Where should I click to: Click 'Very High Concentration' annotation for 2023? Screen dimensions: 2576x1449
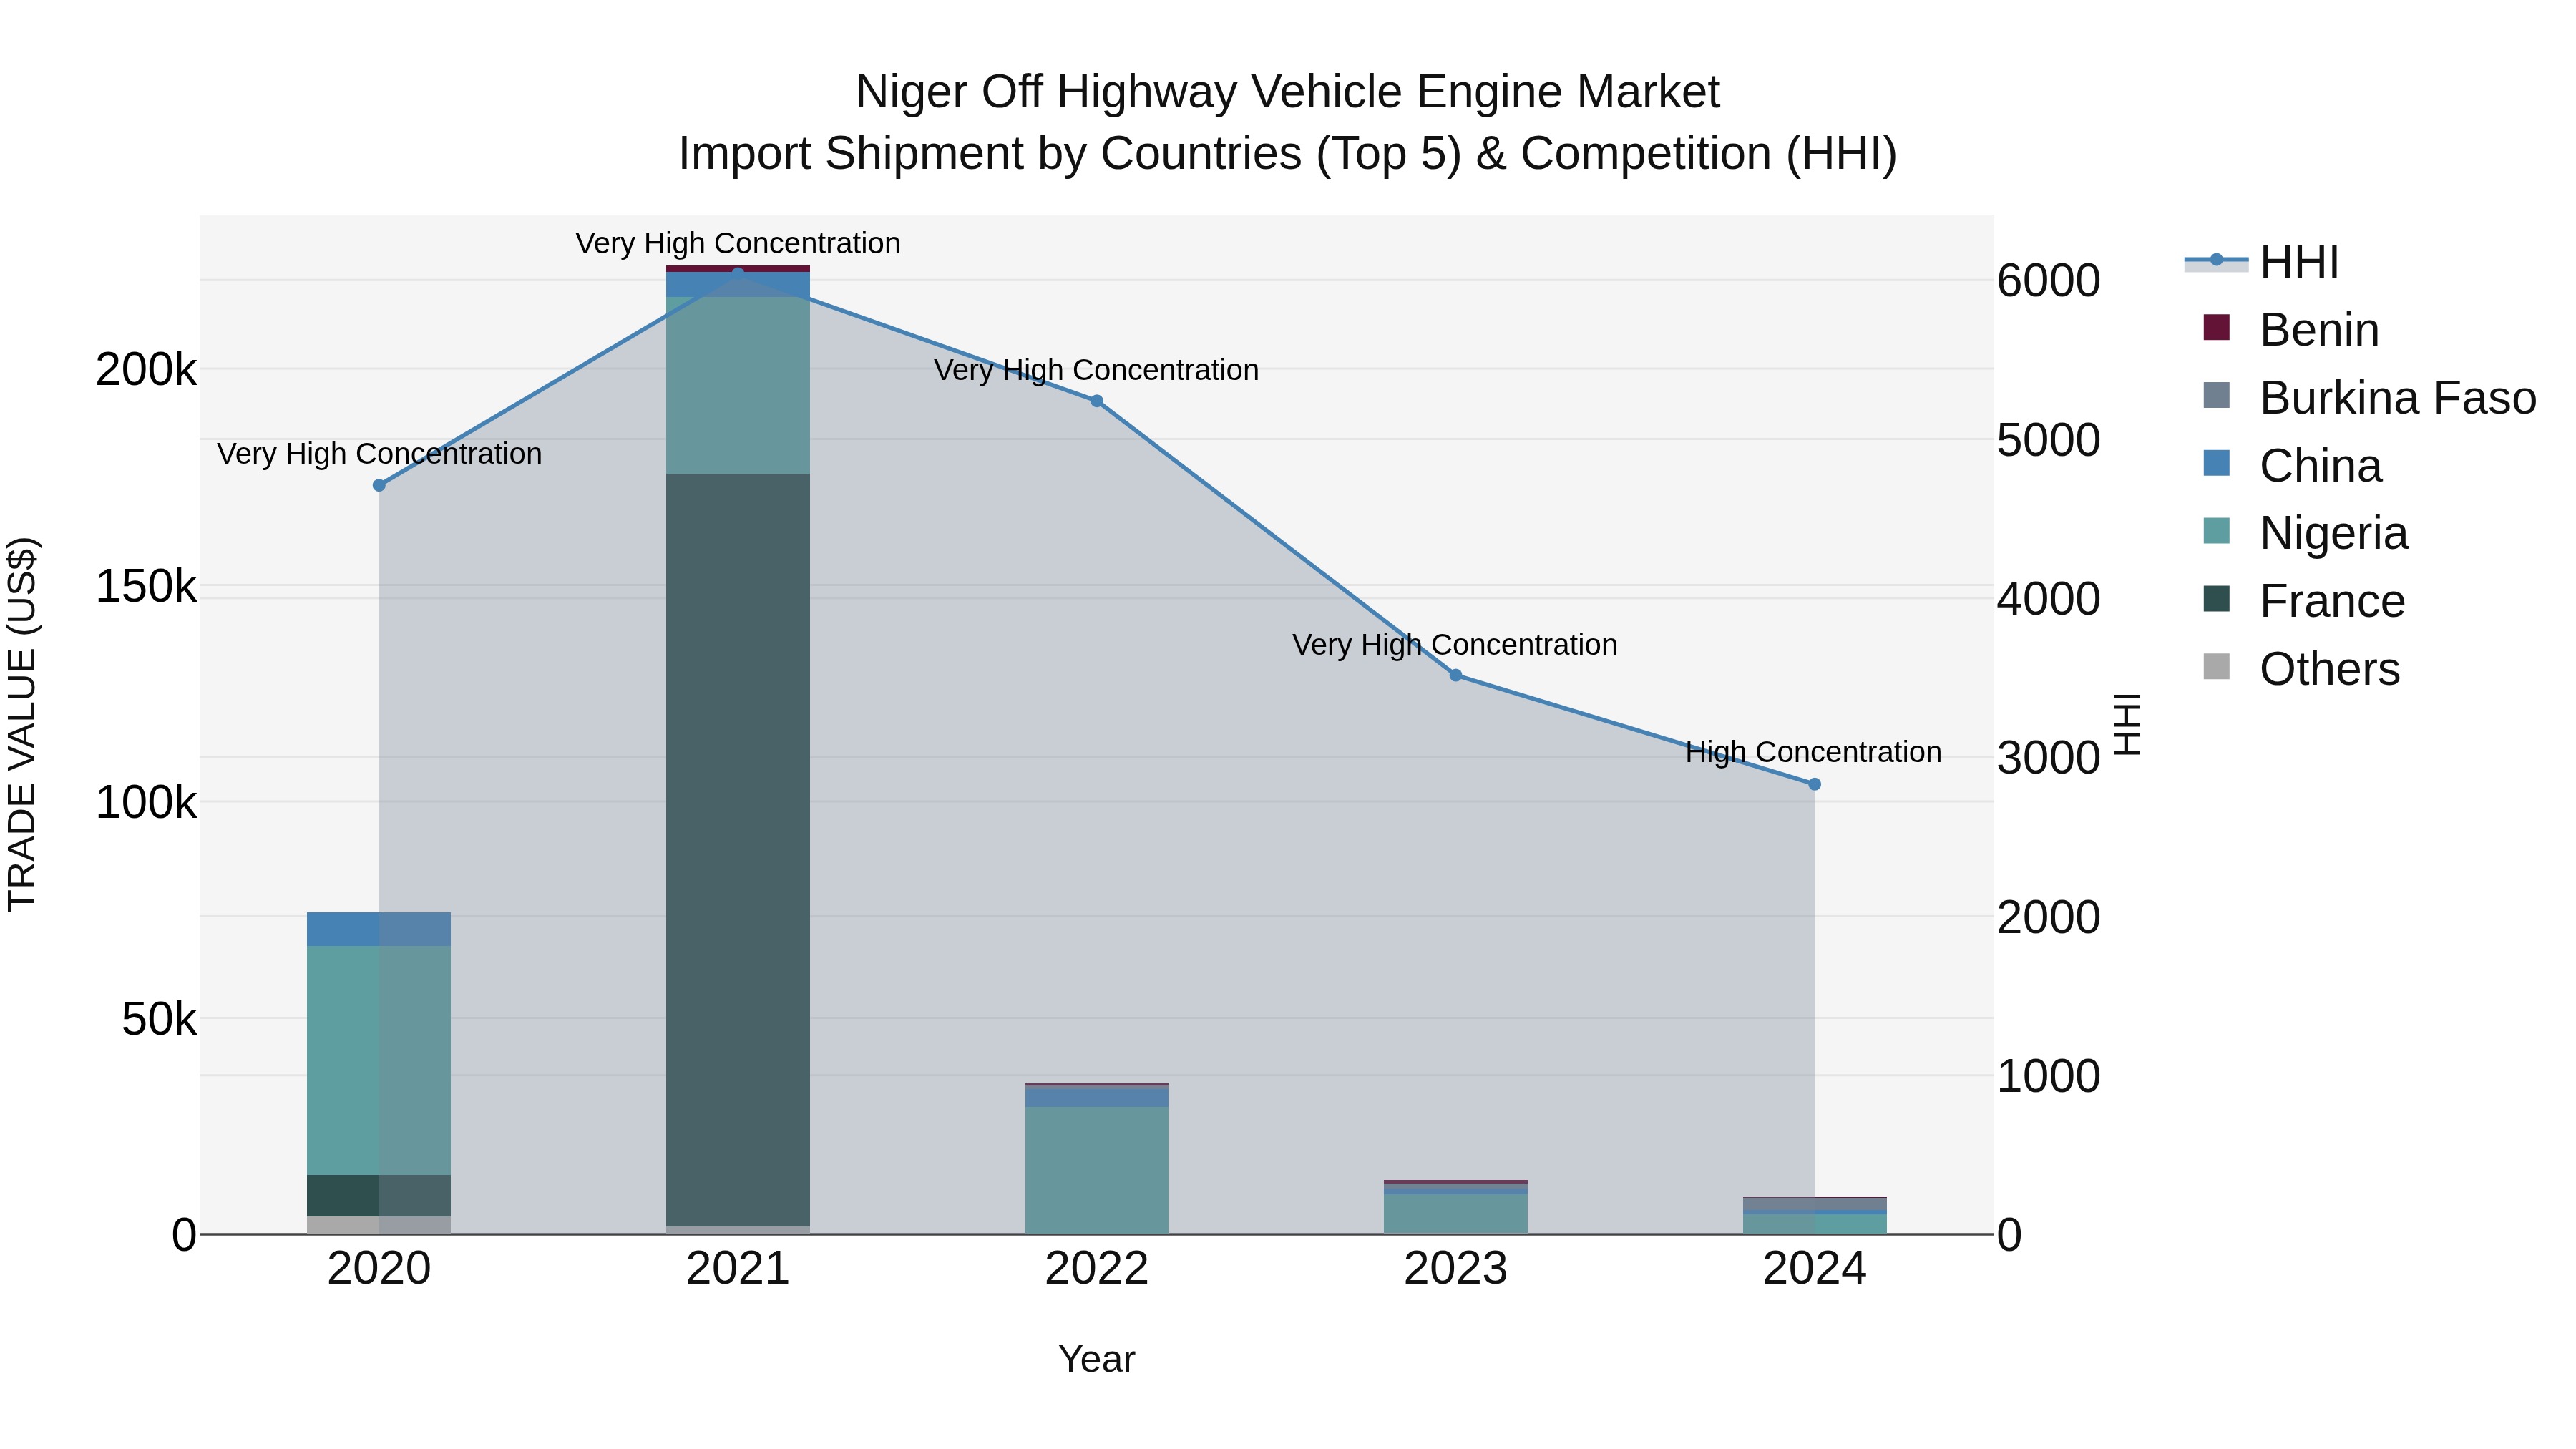pos(1455,645)
